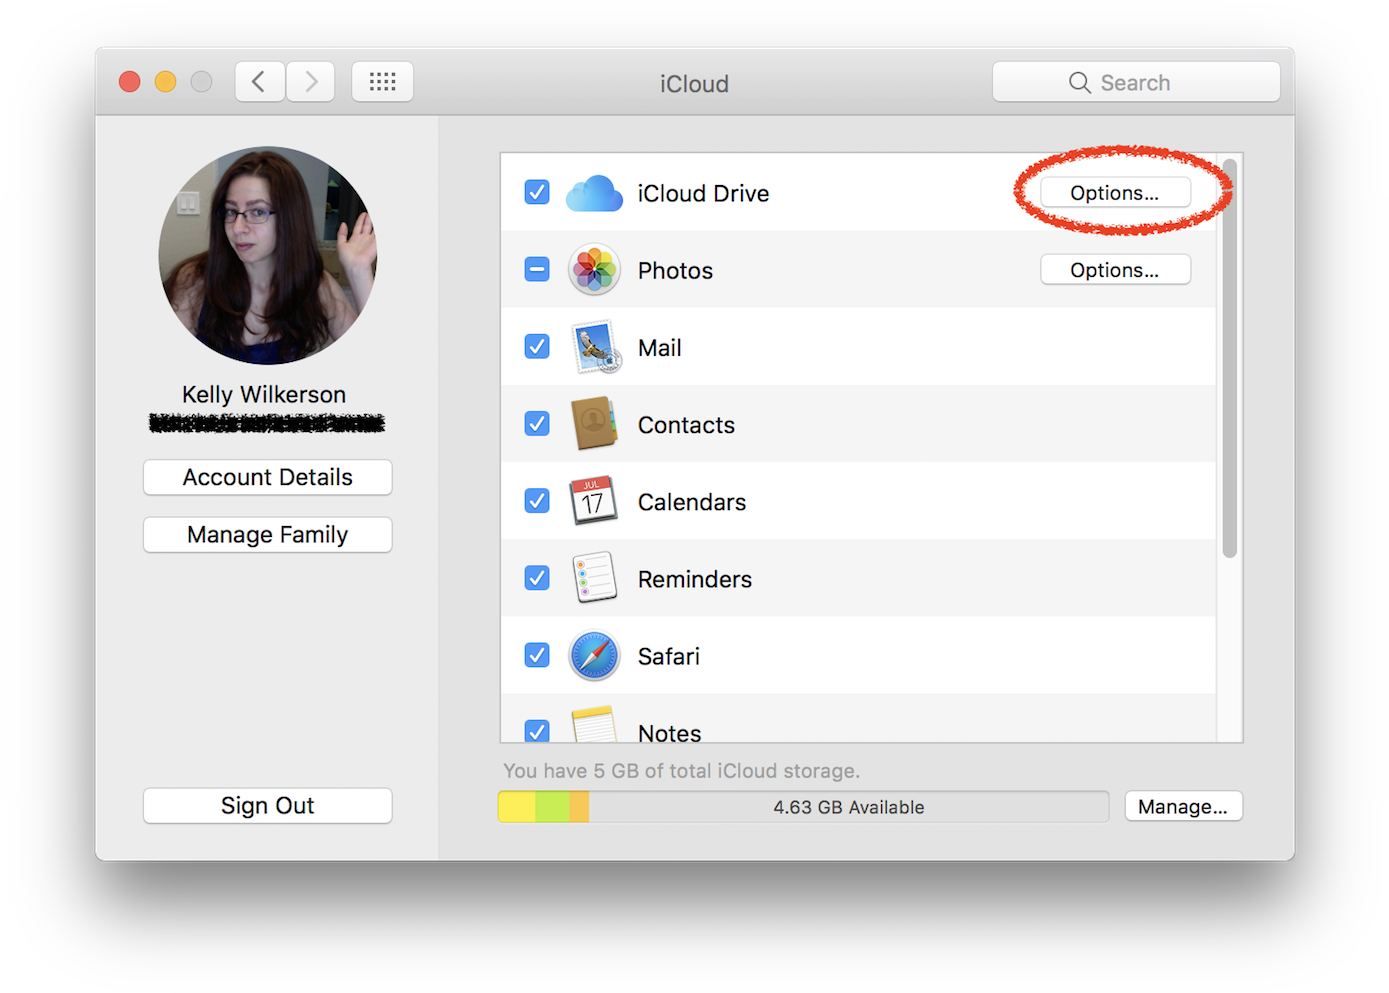Screen dimensions: 1389x993
Task: Click the Reminders list icon
Action: click(594, 578)
